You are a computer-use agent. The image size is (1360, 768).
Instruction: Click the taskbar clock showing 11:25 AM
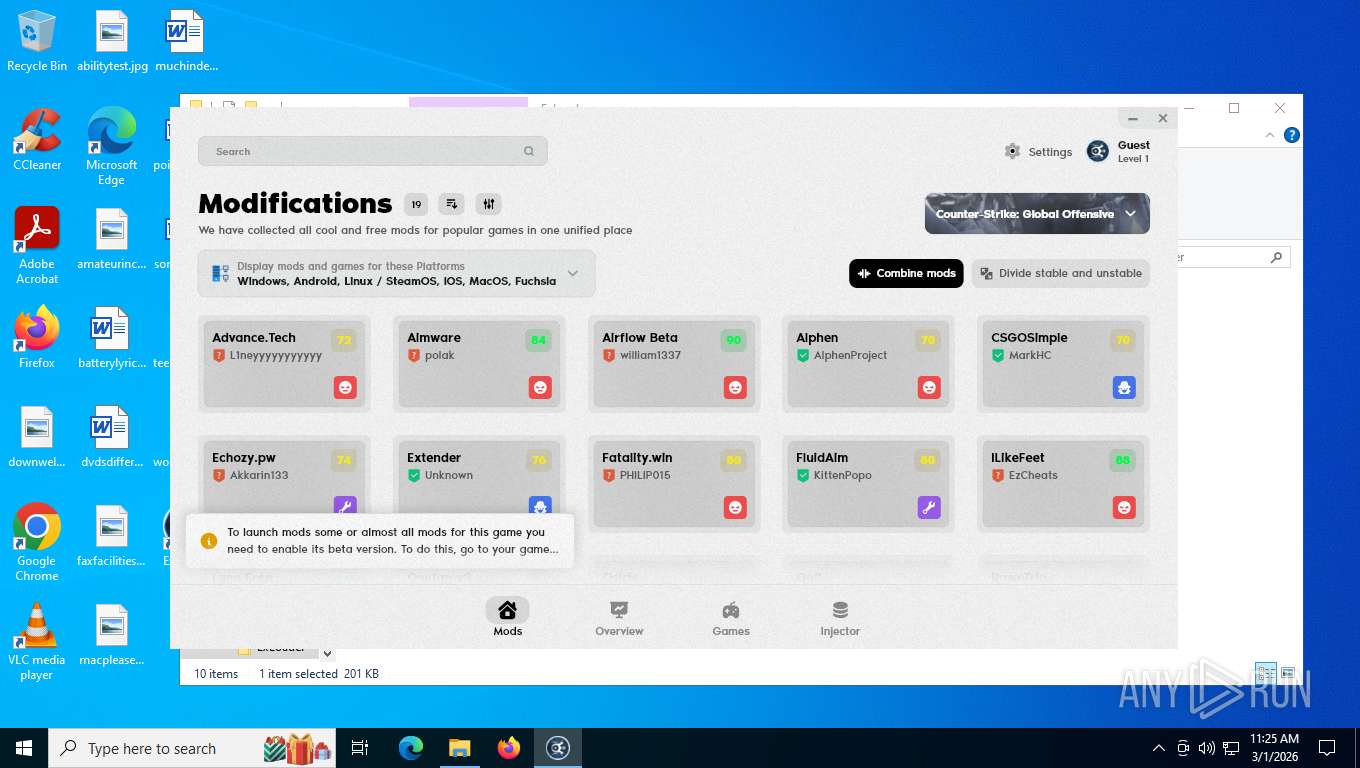[x=1274, y=748]
